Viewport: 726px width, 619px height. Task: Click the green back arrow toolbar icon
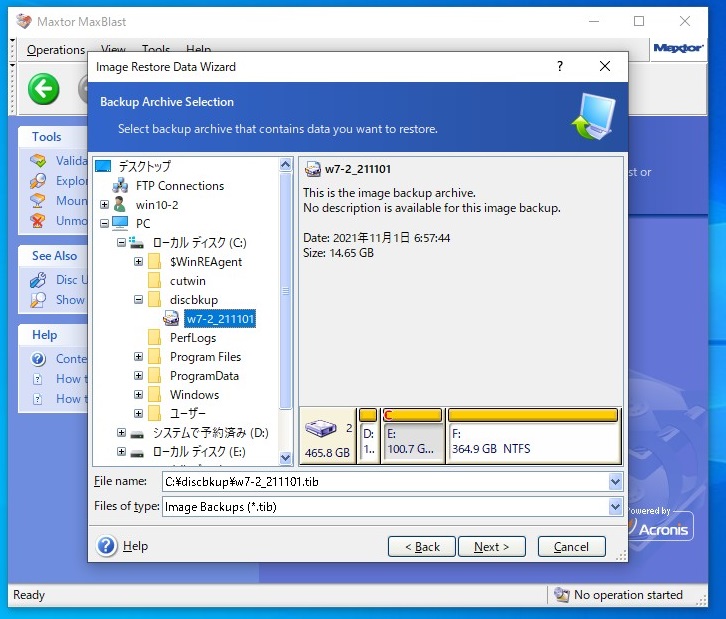(x=44, y=89)
